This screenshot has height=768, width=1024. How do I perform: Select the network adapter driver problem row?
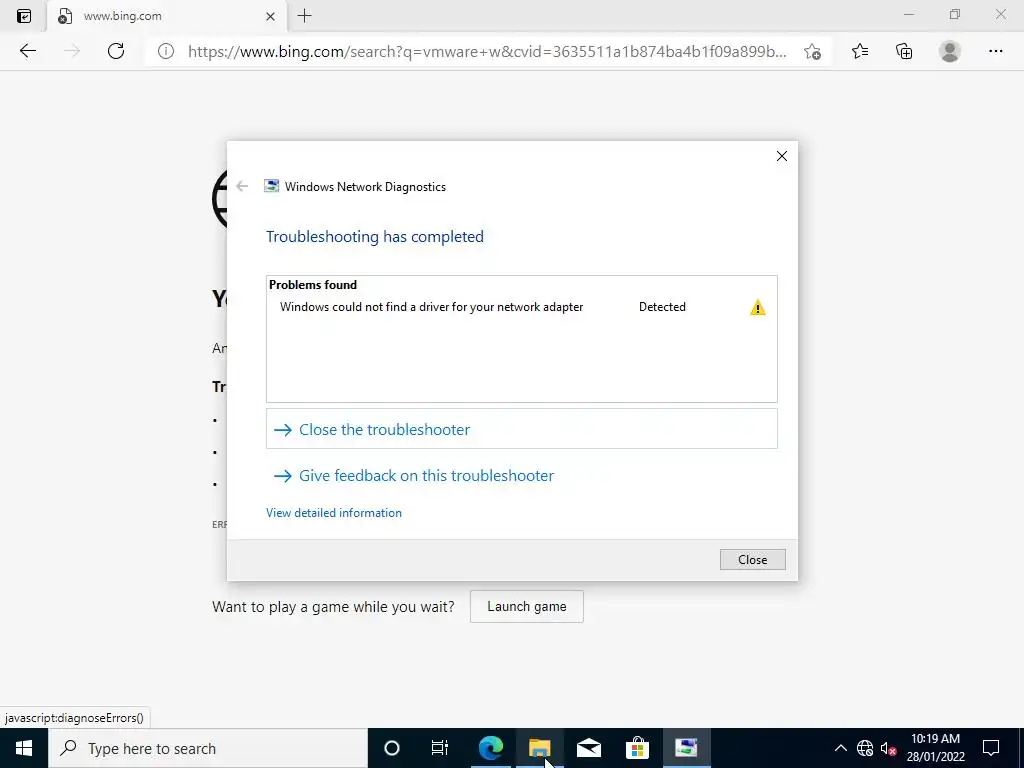[521, 307]
